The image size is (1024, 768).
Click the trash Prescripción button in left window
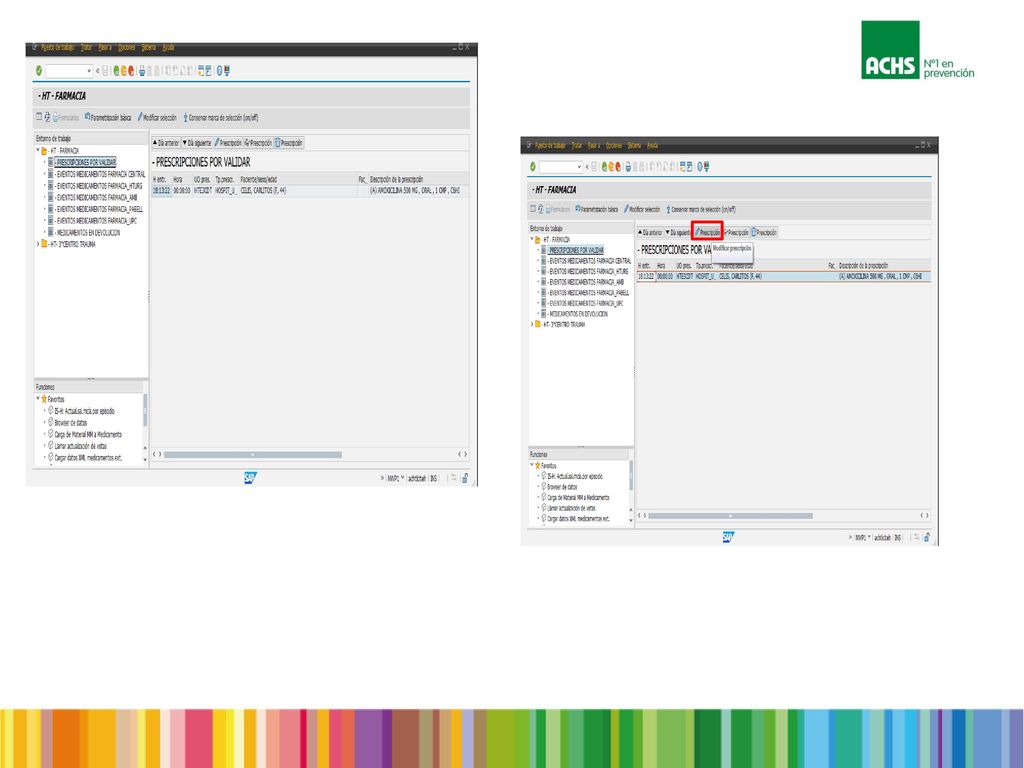289,143
